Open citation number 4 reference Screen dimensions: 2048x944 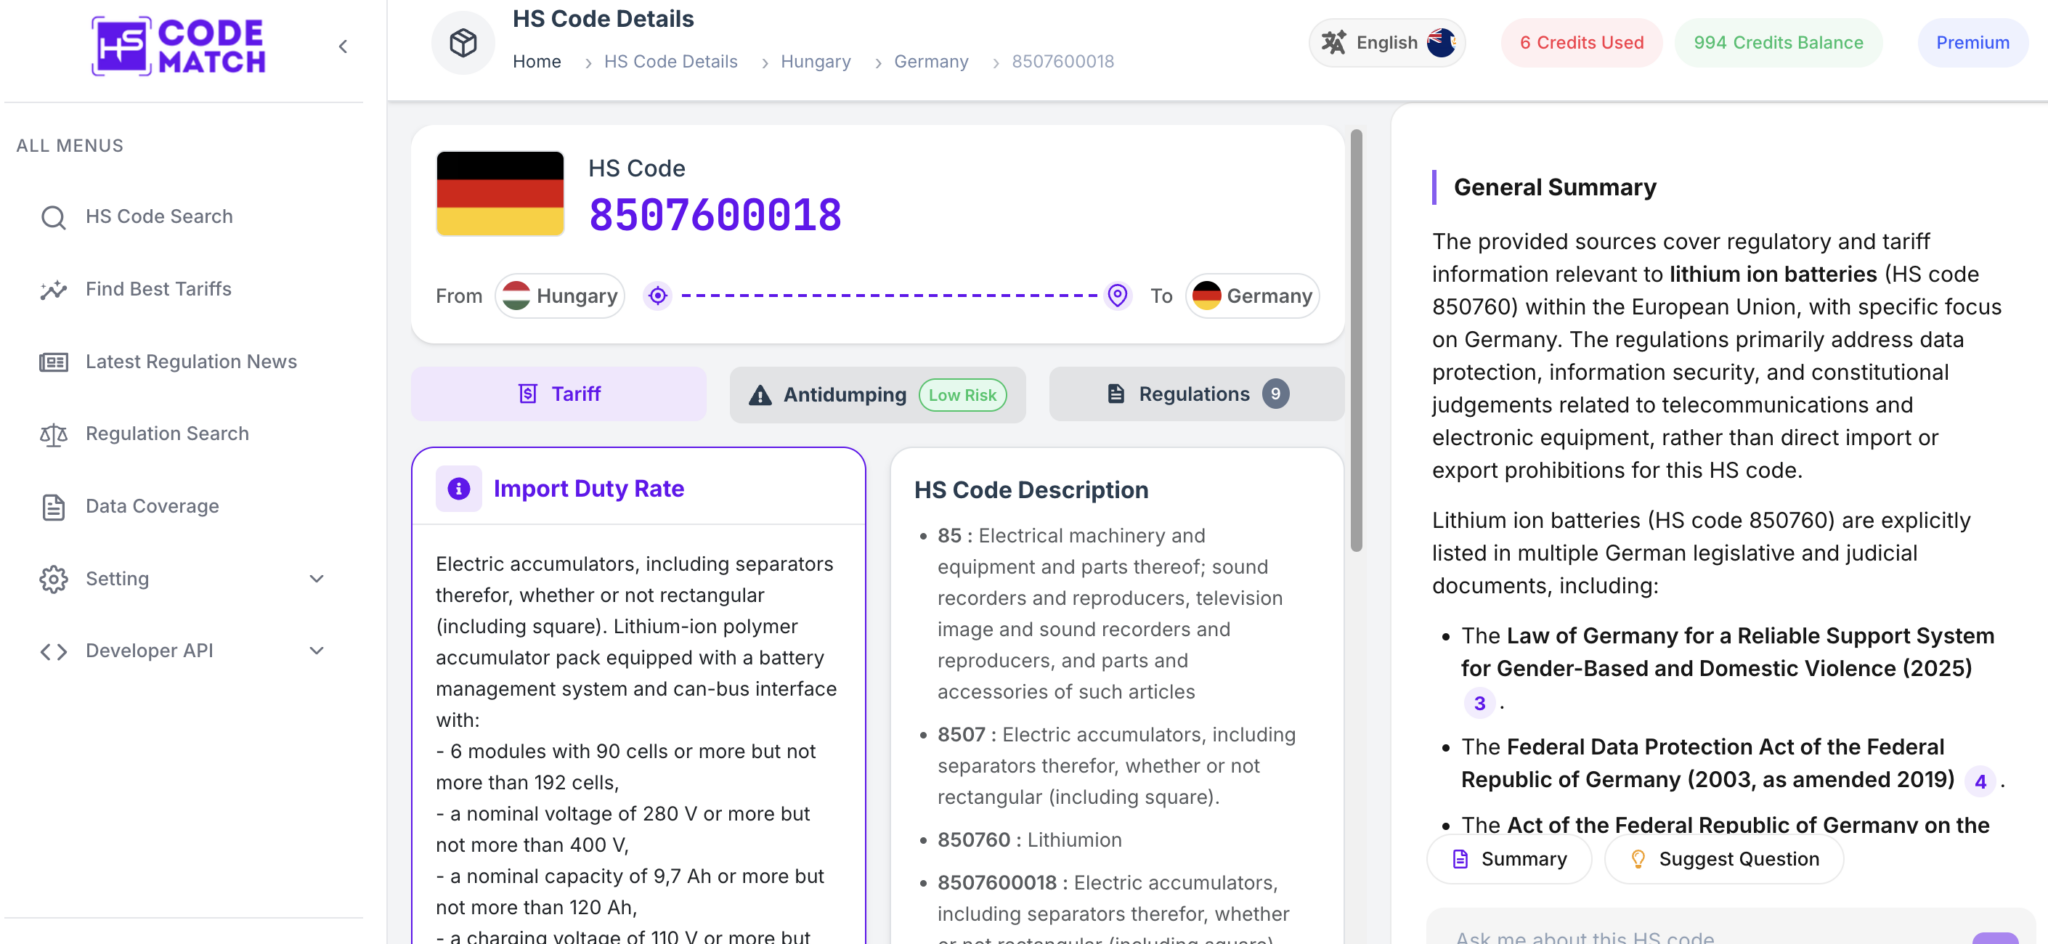[1980, 781]
